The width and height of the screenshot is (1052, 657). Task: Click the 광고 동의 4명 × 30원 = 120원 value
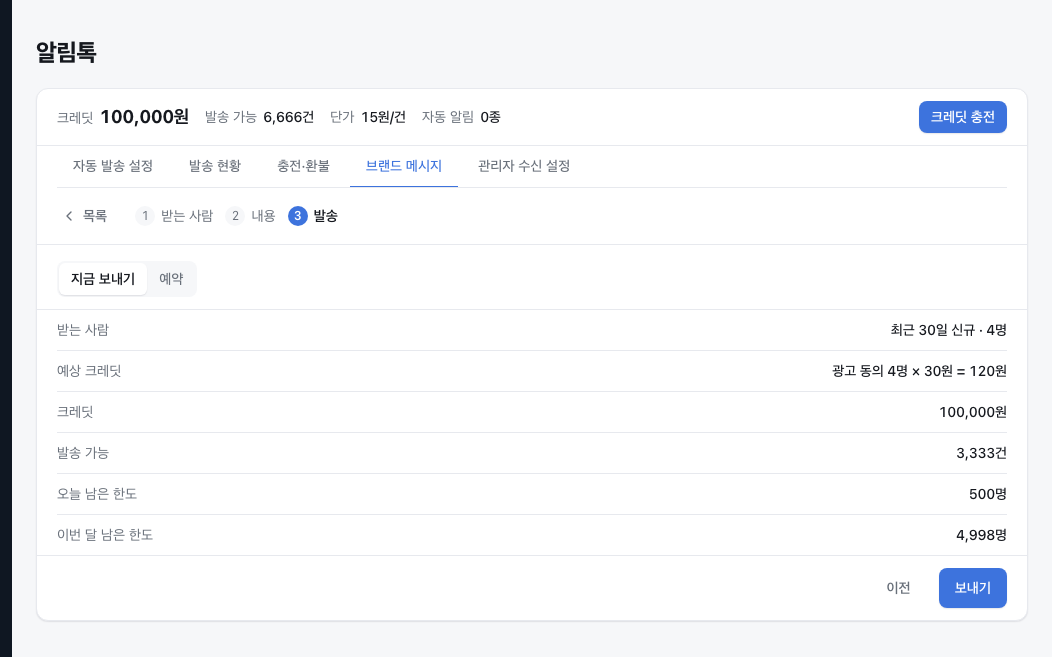click(x=919, y=371)
